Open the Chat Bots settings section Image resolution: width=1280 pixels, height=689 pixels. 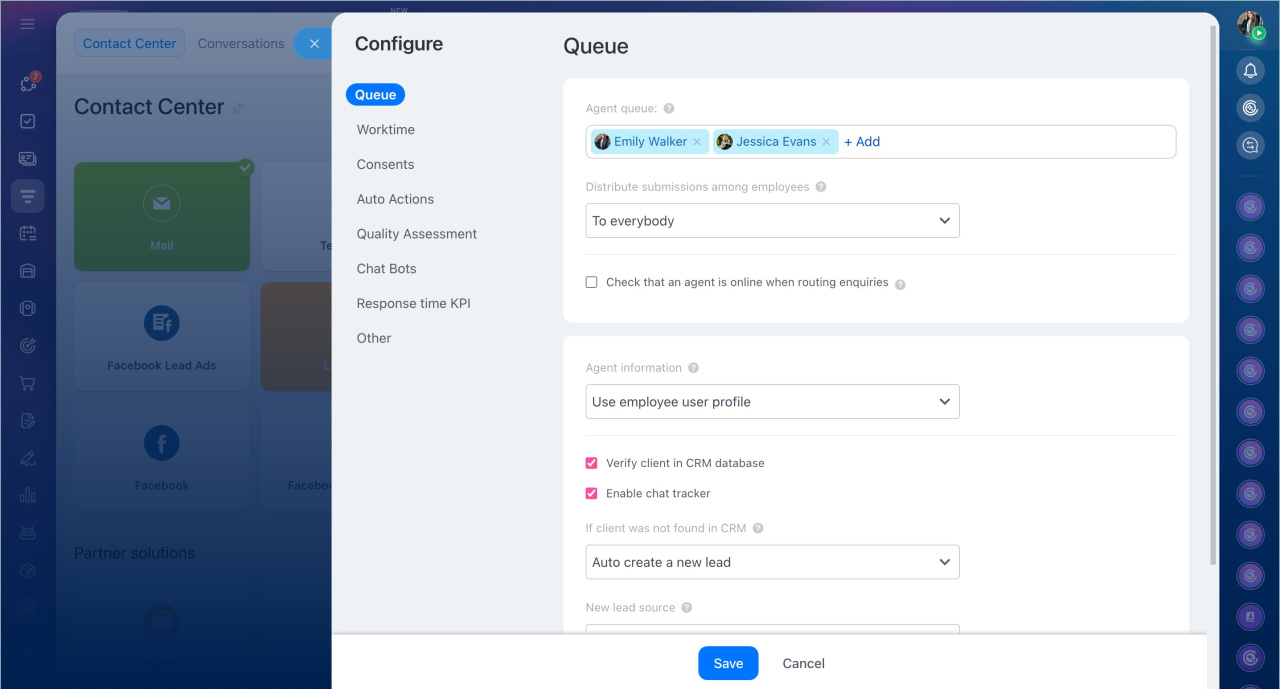(x=386, y=269)
